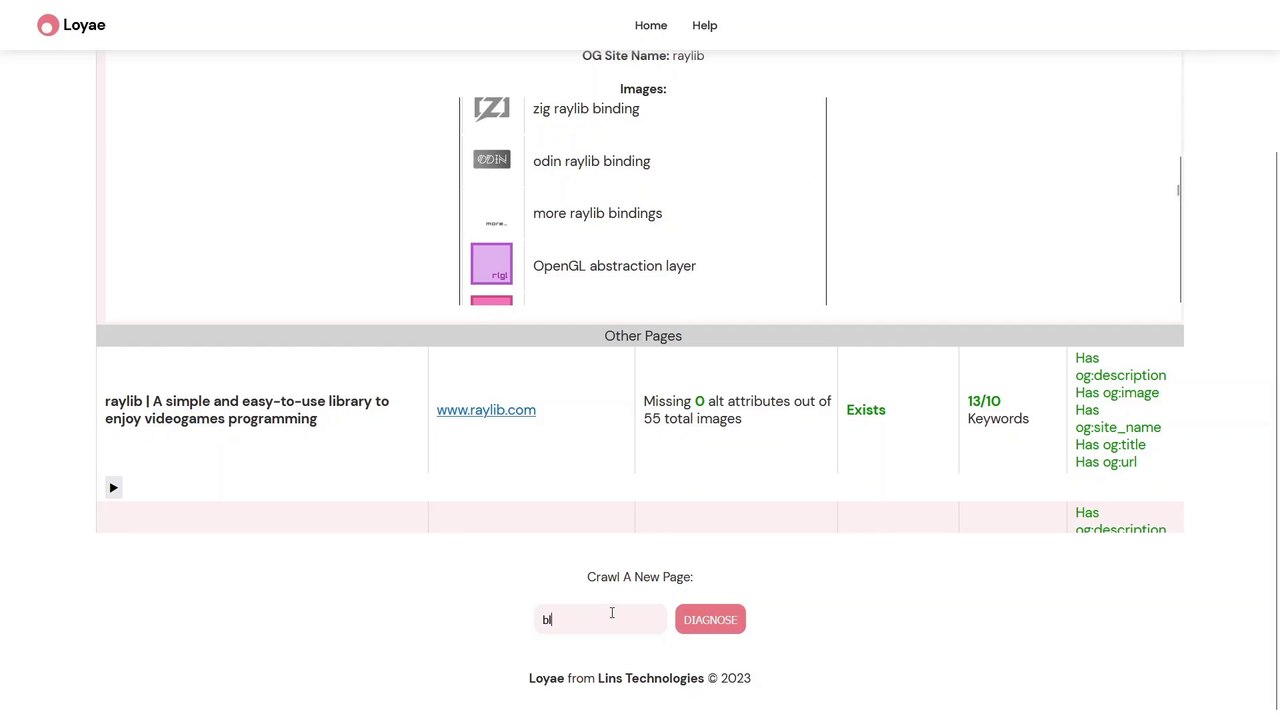The image size is (1280, 720).
Task: Click the DIAGNOSE button
Action: pyautogui.click(x=710, y=619)
